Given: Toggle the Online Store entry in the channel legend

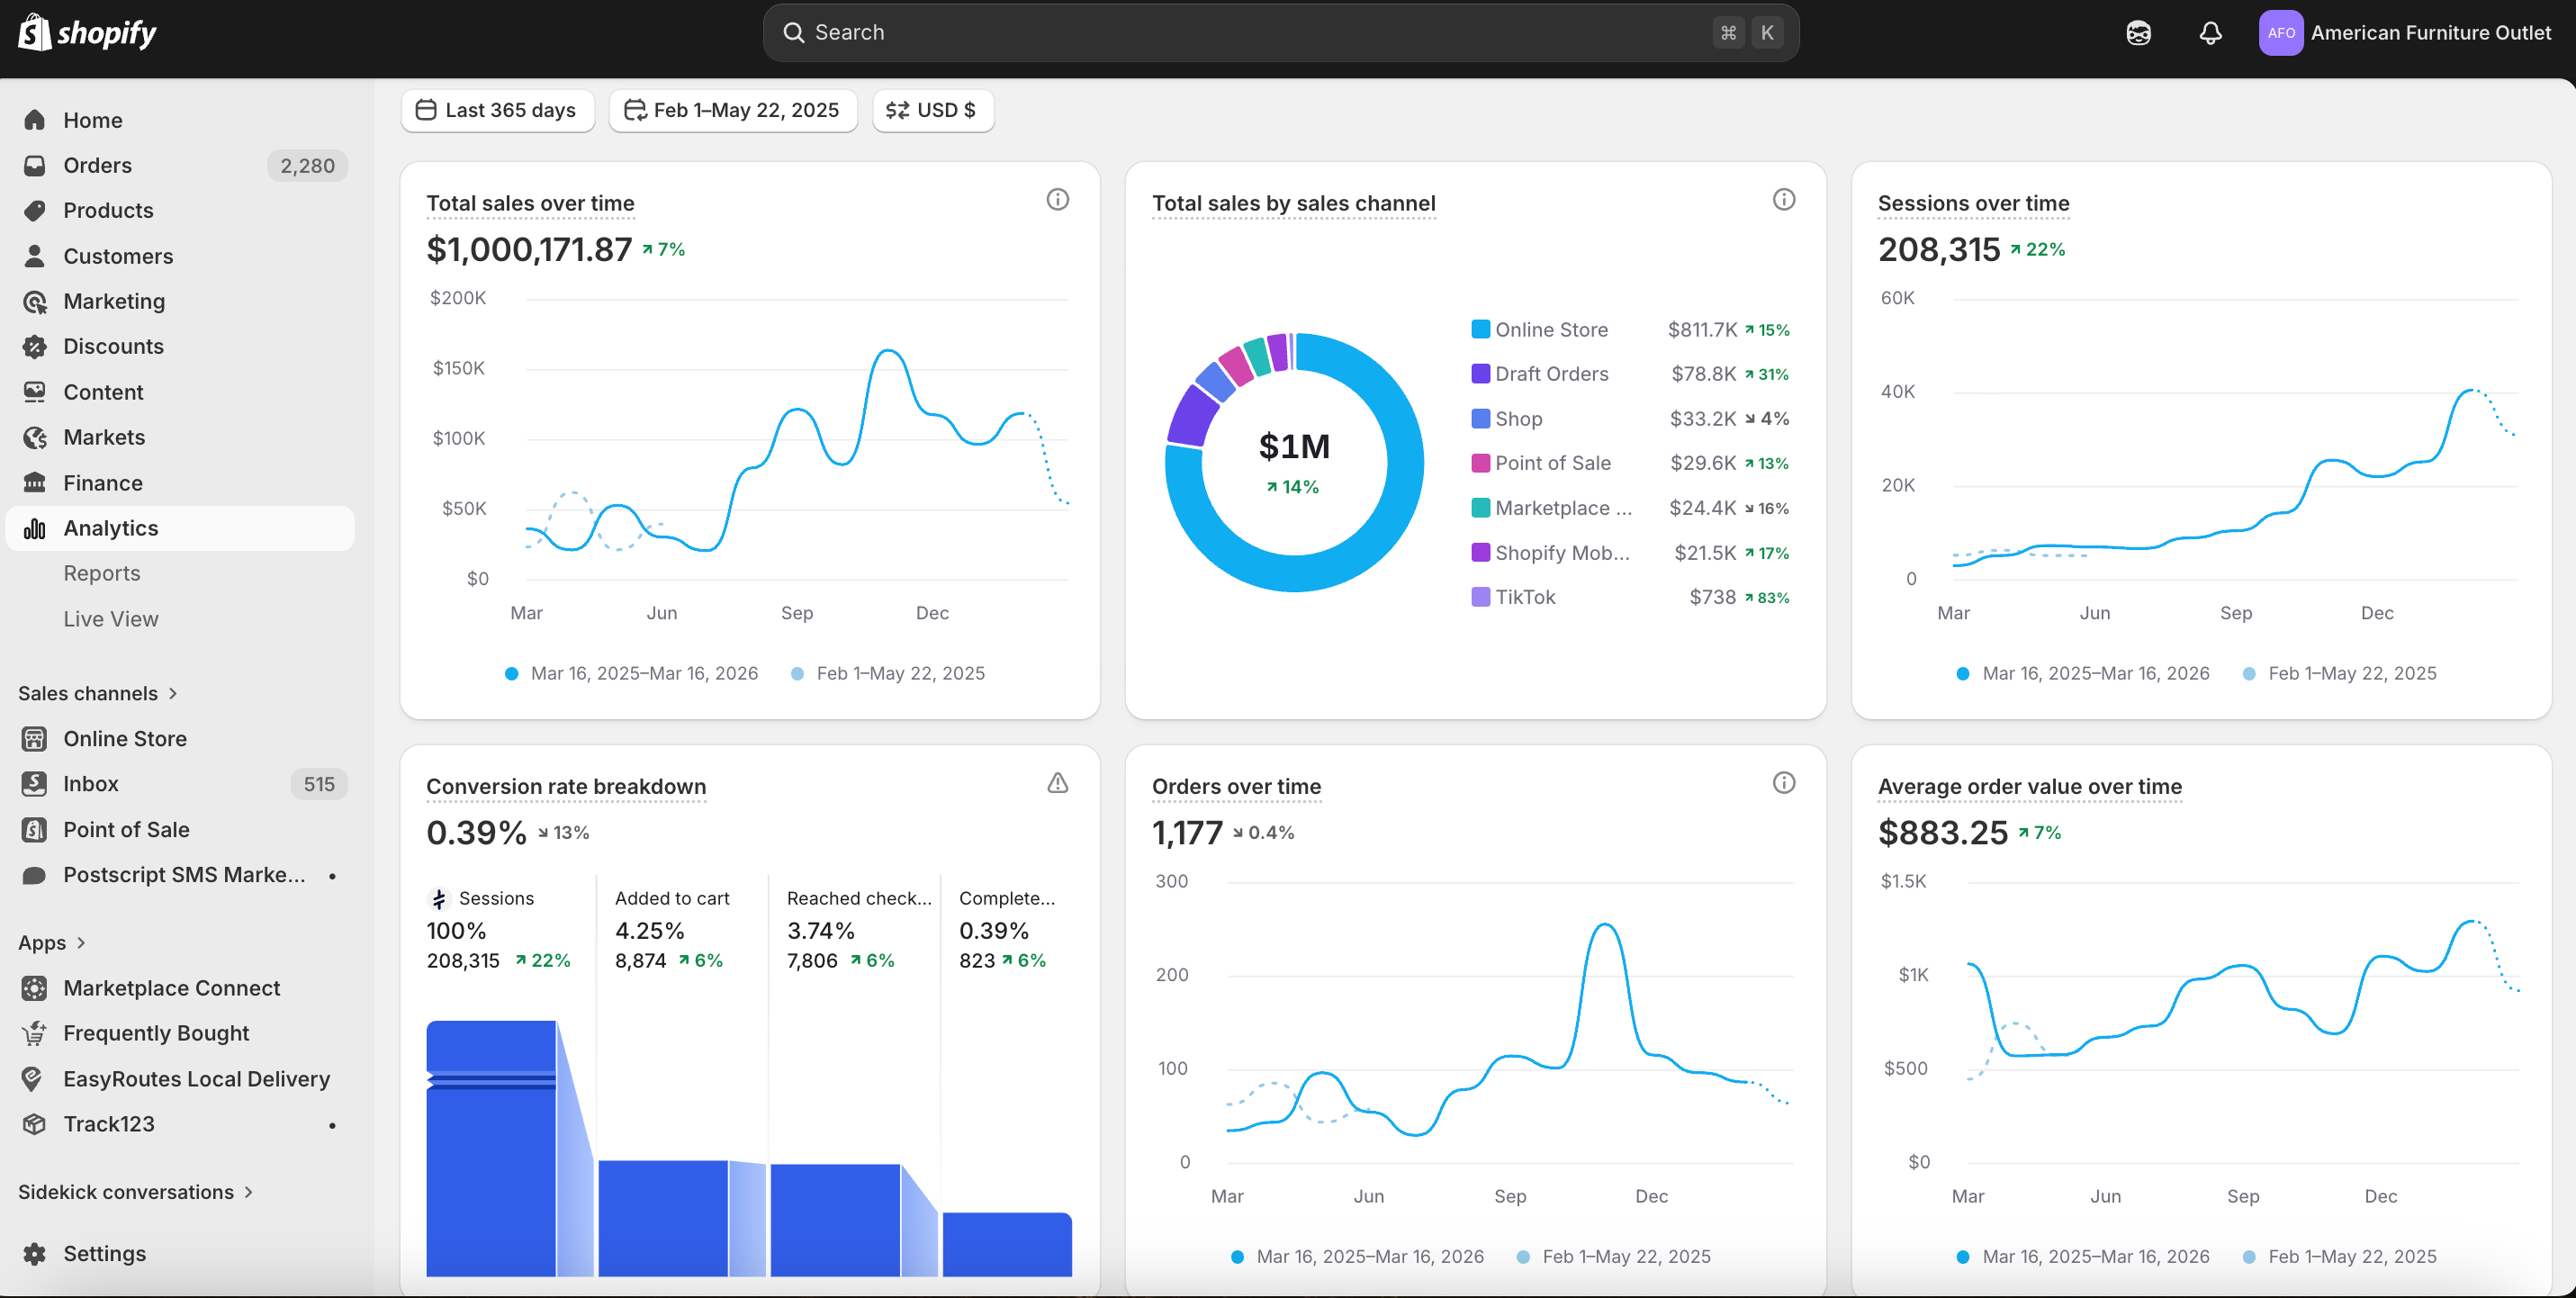Looking at the screenshot, I should pos(1551,329).
